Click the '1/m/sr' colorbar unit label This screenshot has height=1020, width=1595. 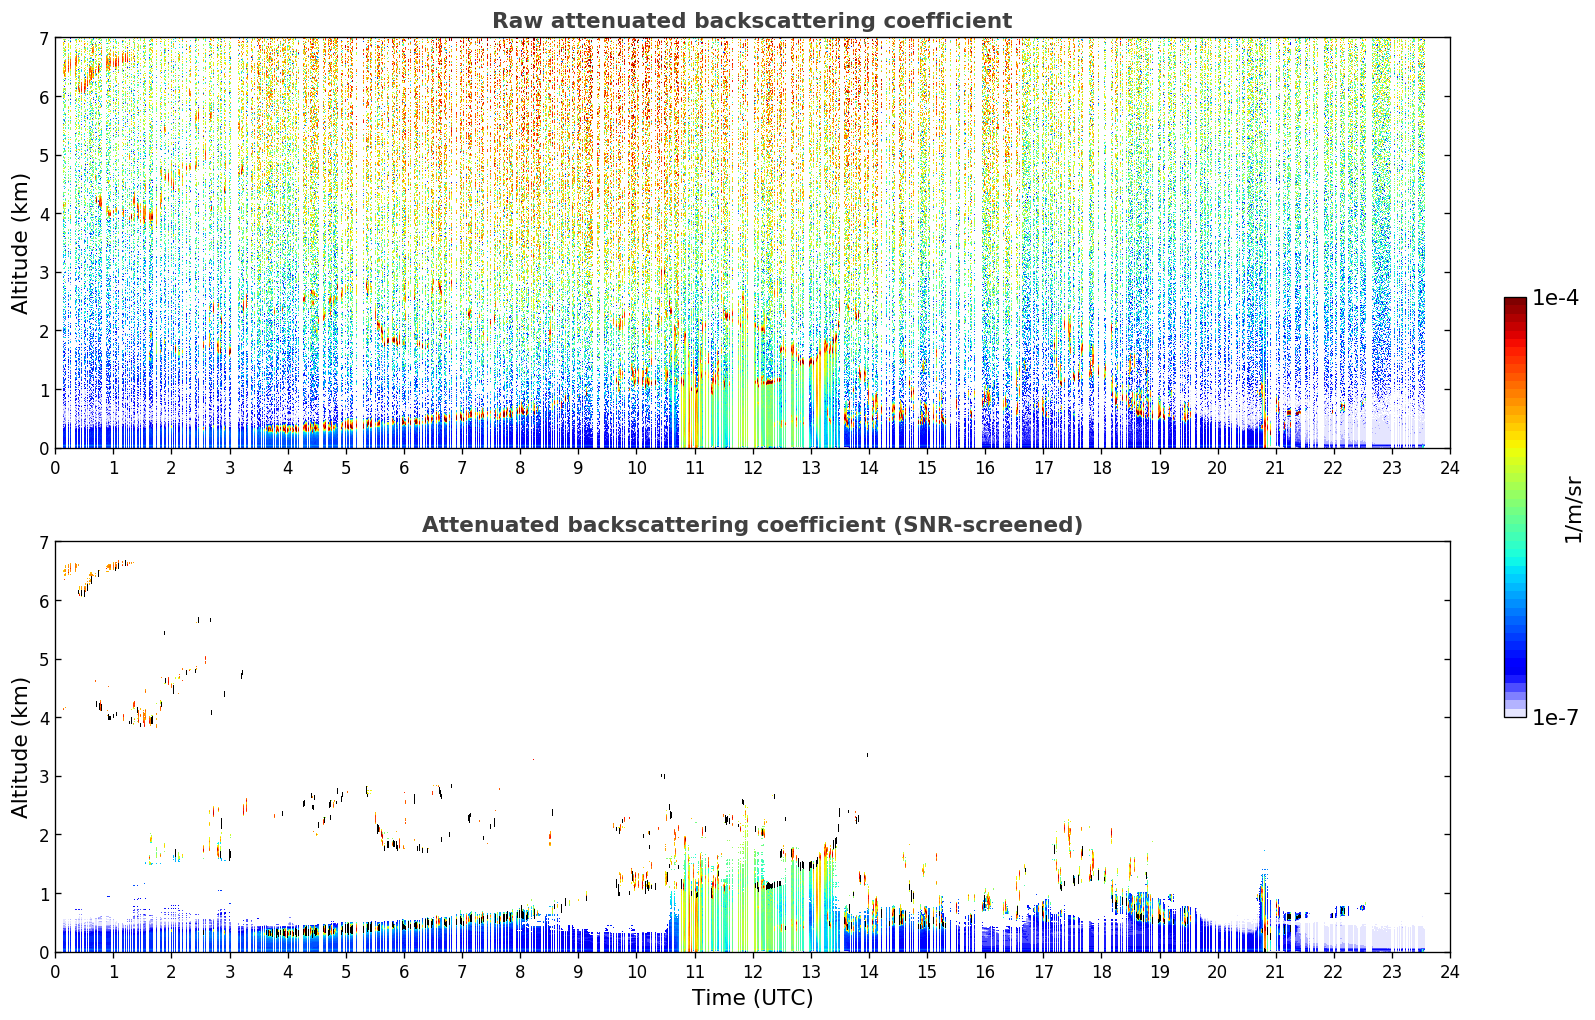coord(1573,509)
